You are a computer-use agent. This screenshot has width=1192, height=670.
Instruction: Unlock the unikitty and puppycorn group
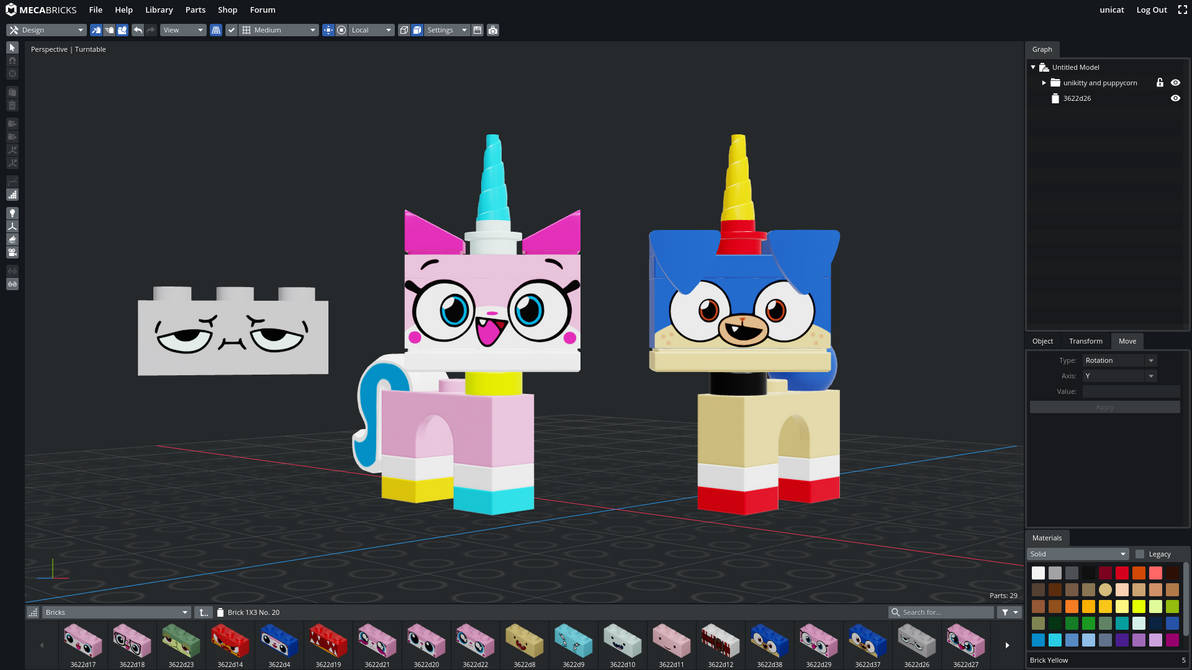tap(1160, 82)
